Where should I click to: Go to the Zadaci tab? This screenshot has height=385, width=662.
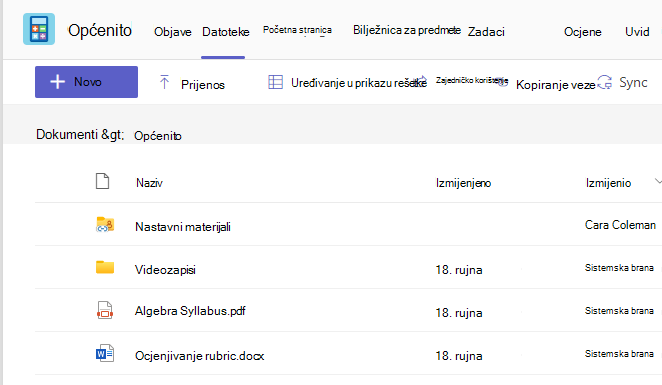pyautogui.click(x=486, y=32)
